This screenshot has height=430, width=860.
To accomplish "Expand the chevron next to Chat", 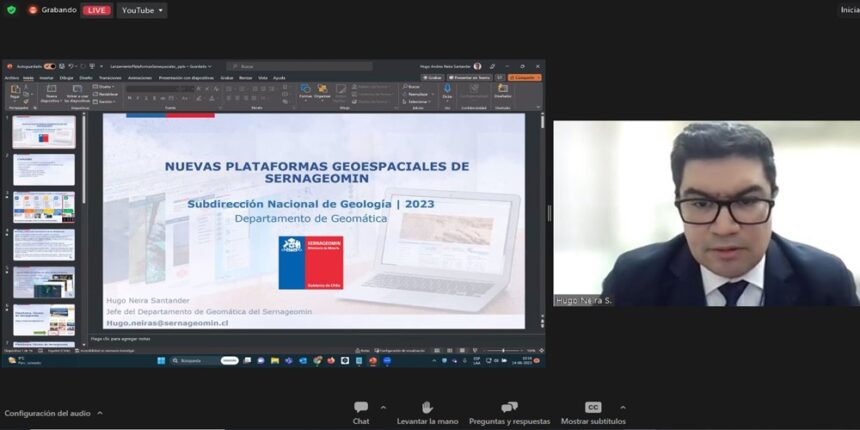I will (383, 407).
